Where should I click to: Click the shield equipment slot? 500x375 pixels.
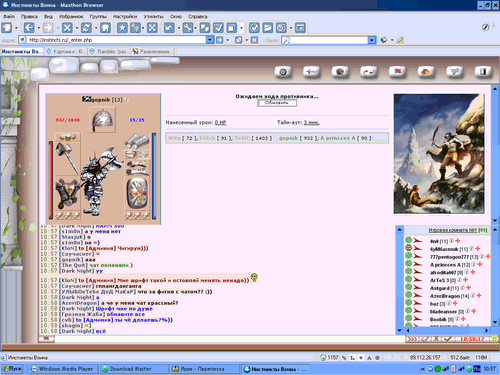[x=137, y=194]
